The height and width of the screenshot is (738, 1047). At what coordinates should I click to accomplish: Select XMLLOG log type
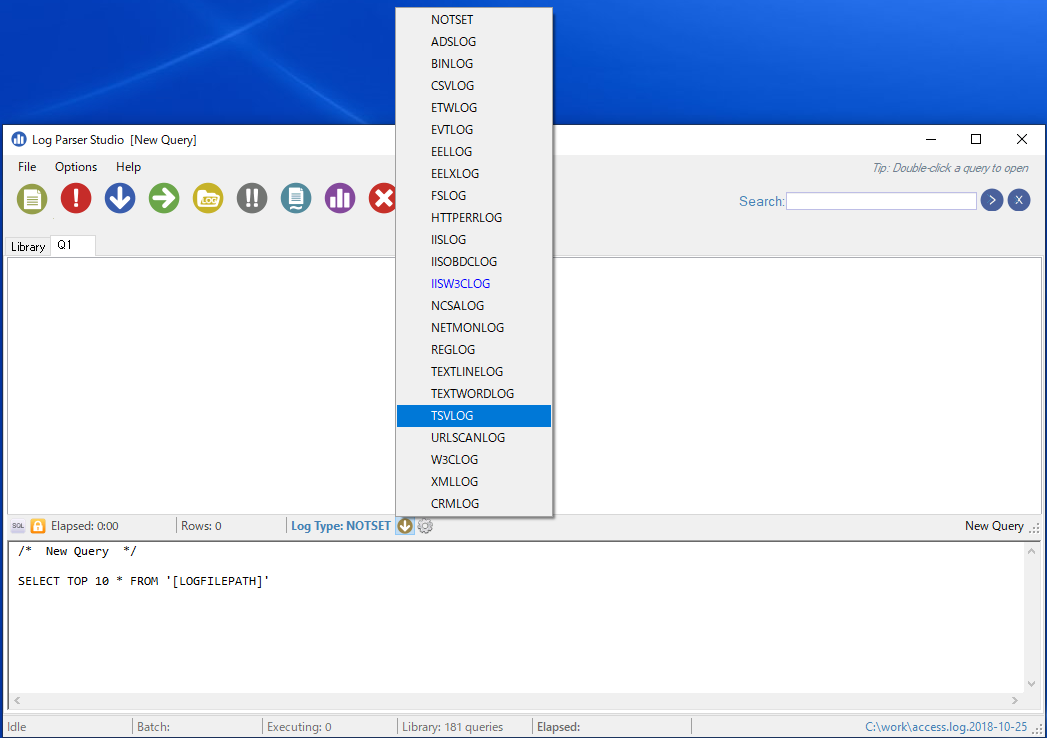(x=474, y=482)
